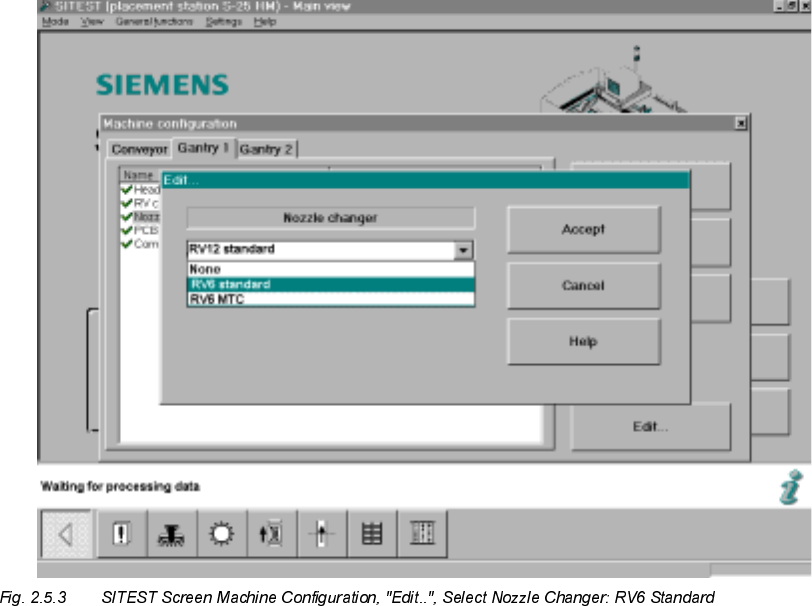This screenshot has width=812, height=606.
Task: Open the General functions menu
Action: (154, 22)
